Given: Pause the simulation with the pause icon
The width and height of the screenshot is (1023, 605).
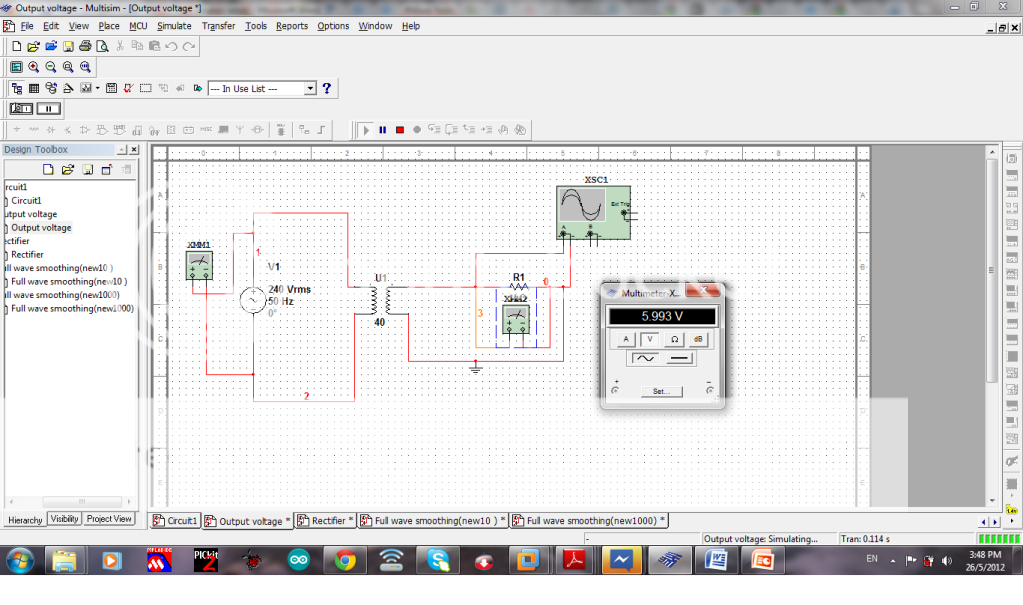Looking at the screenshot, I should (x=383, y=129).
